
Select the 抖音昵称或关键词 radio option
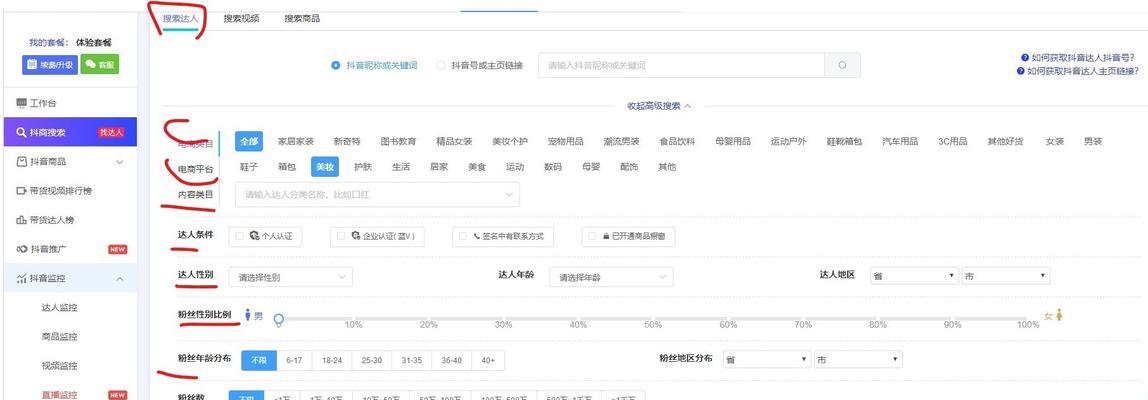pos(335,65)
